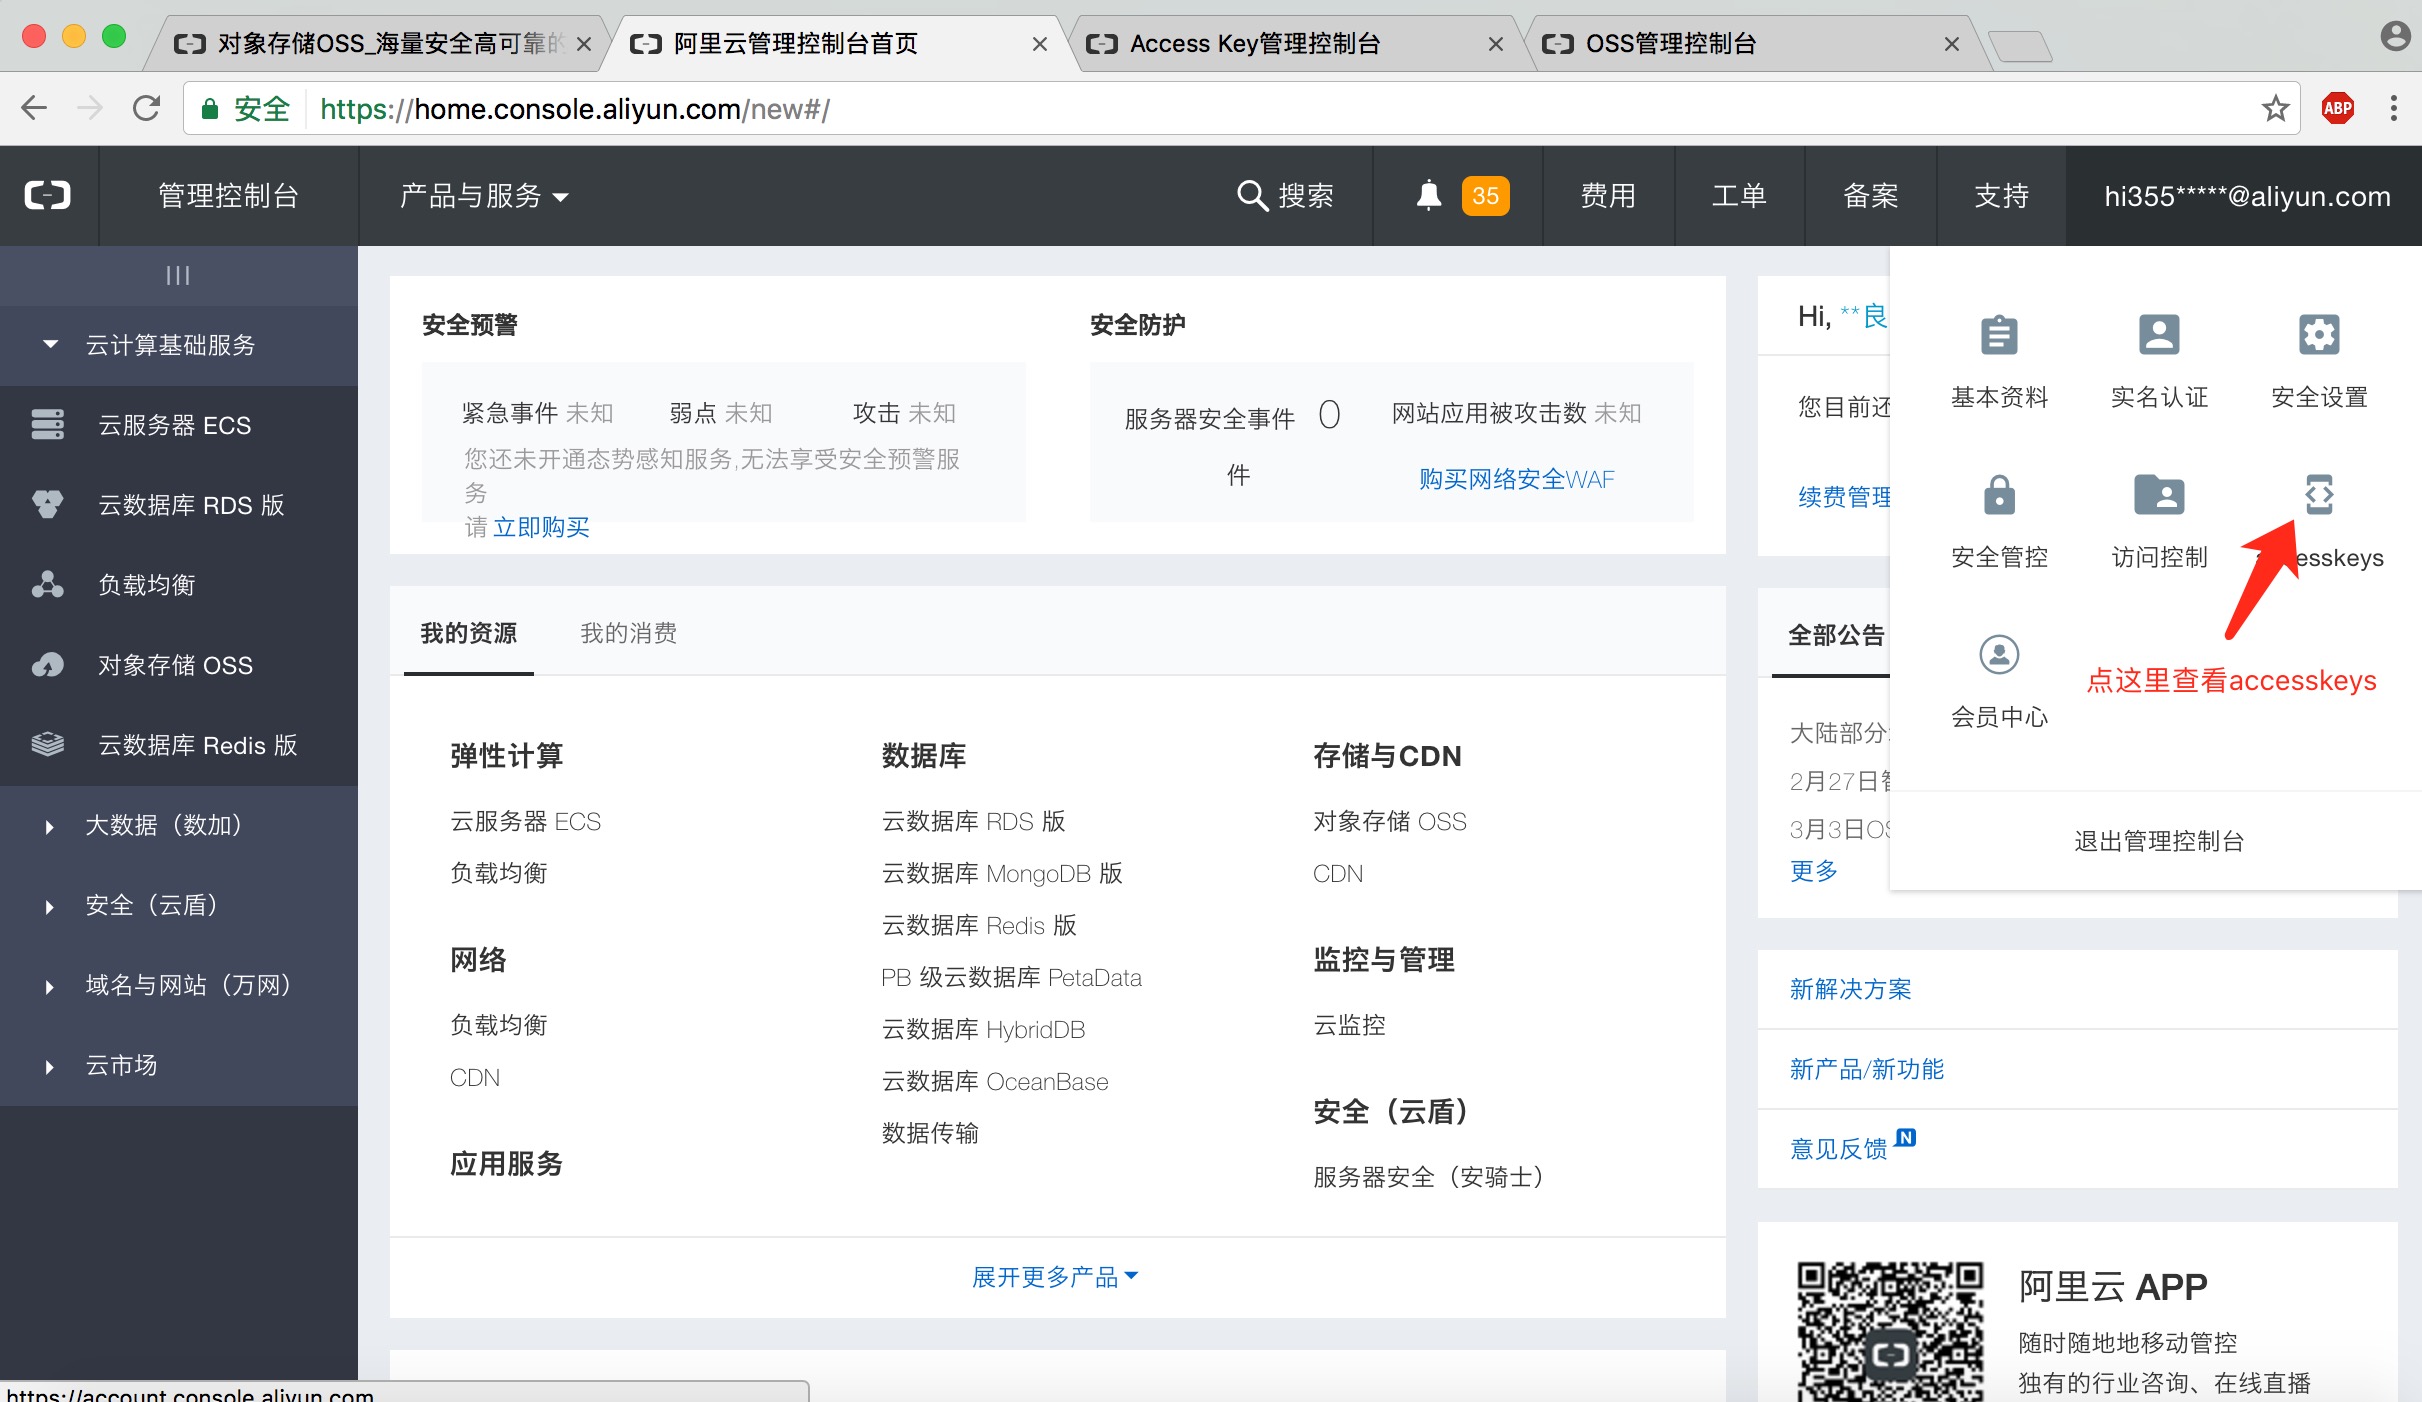Viewport: 2422px width, 1402px height.
Task: Click 对象存储 OSS cloud icon in sidebar
Action: [47, 665]
